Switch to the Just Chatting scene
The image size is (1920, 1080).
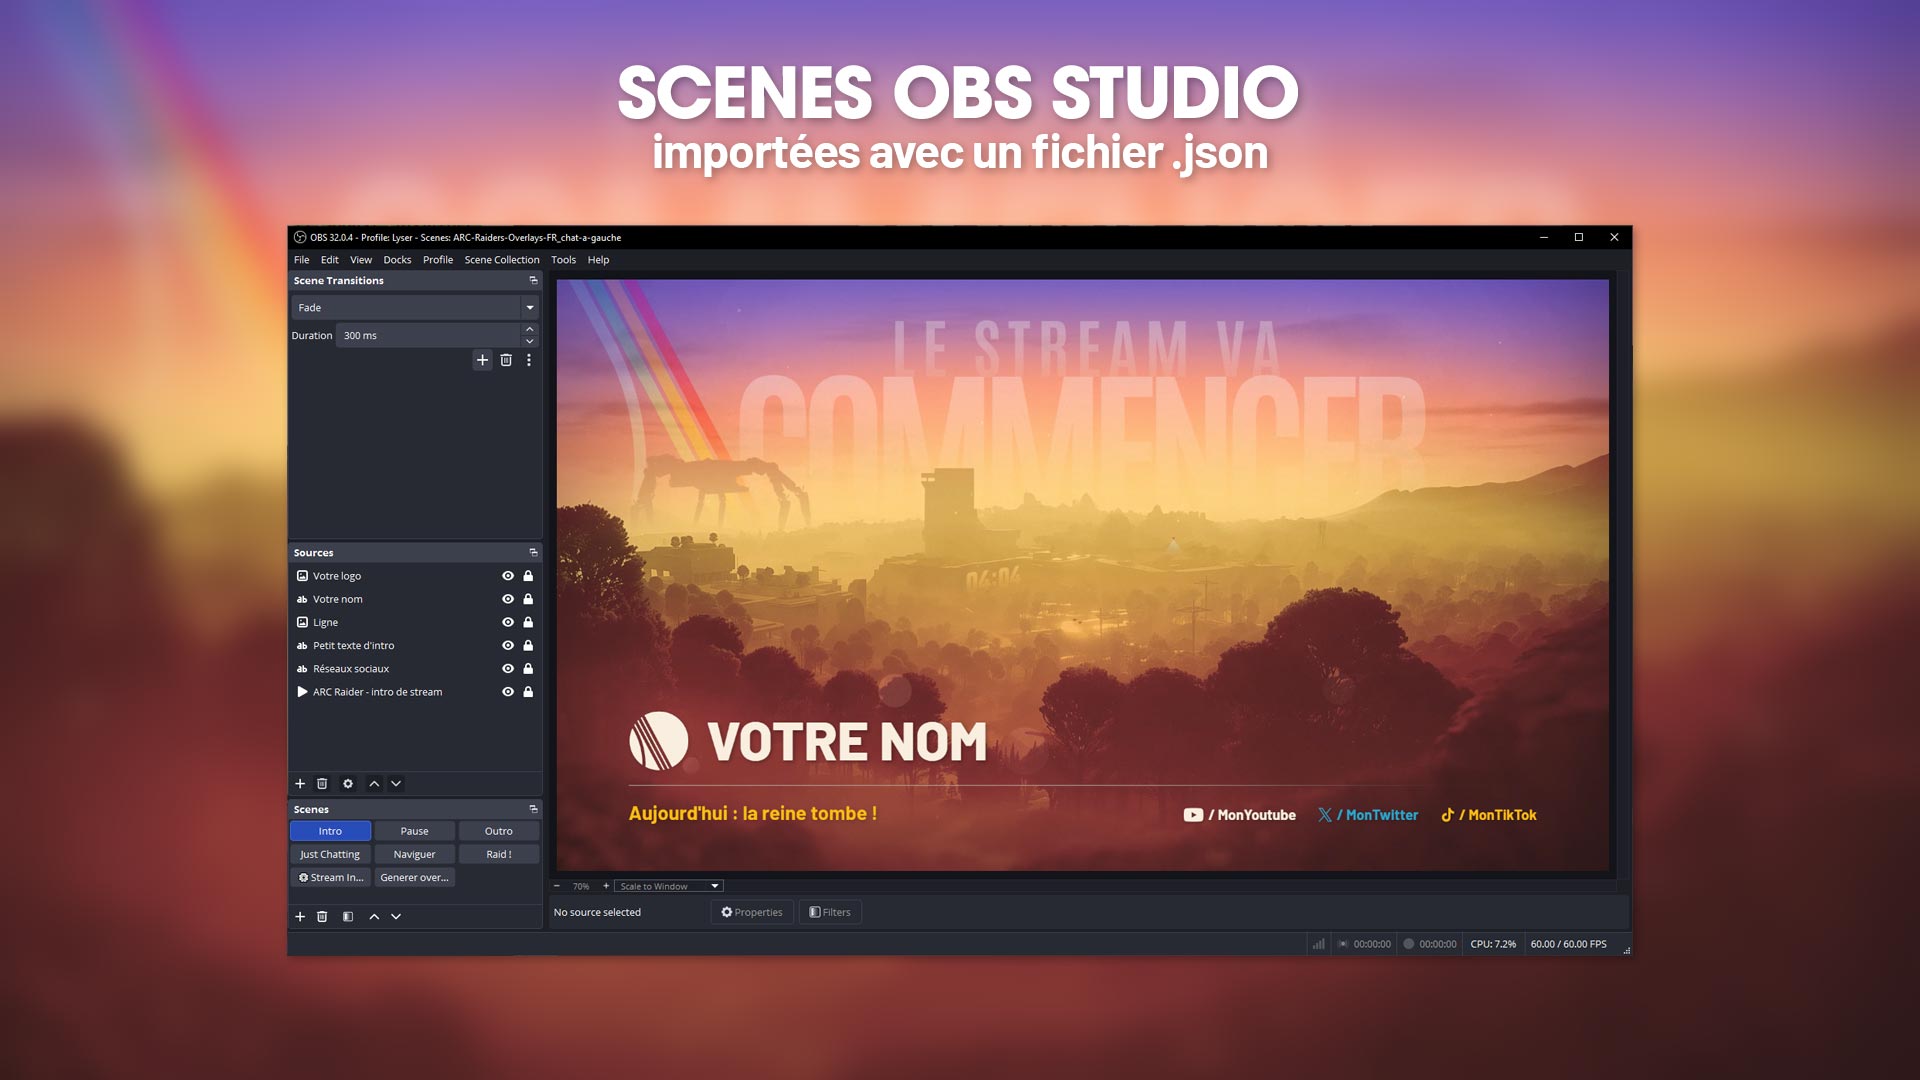coord(330,854)
